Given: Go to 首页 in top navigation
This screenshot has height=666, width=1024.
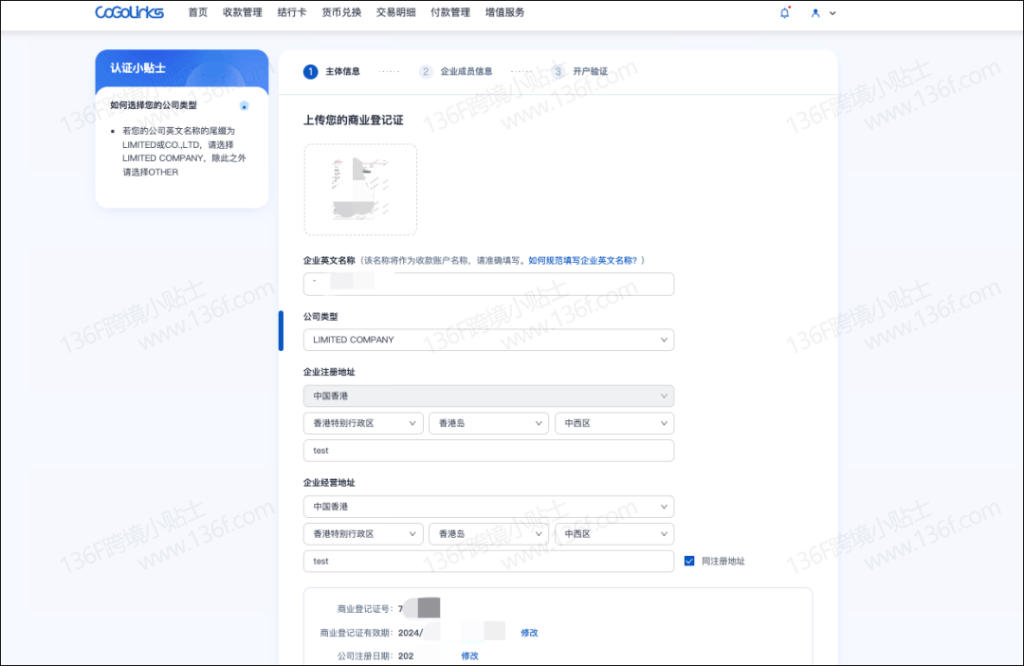Looking at the screenshot, I should [198, 12].
